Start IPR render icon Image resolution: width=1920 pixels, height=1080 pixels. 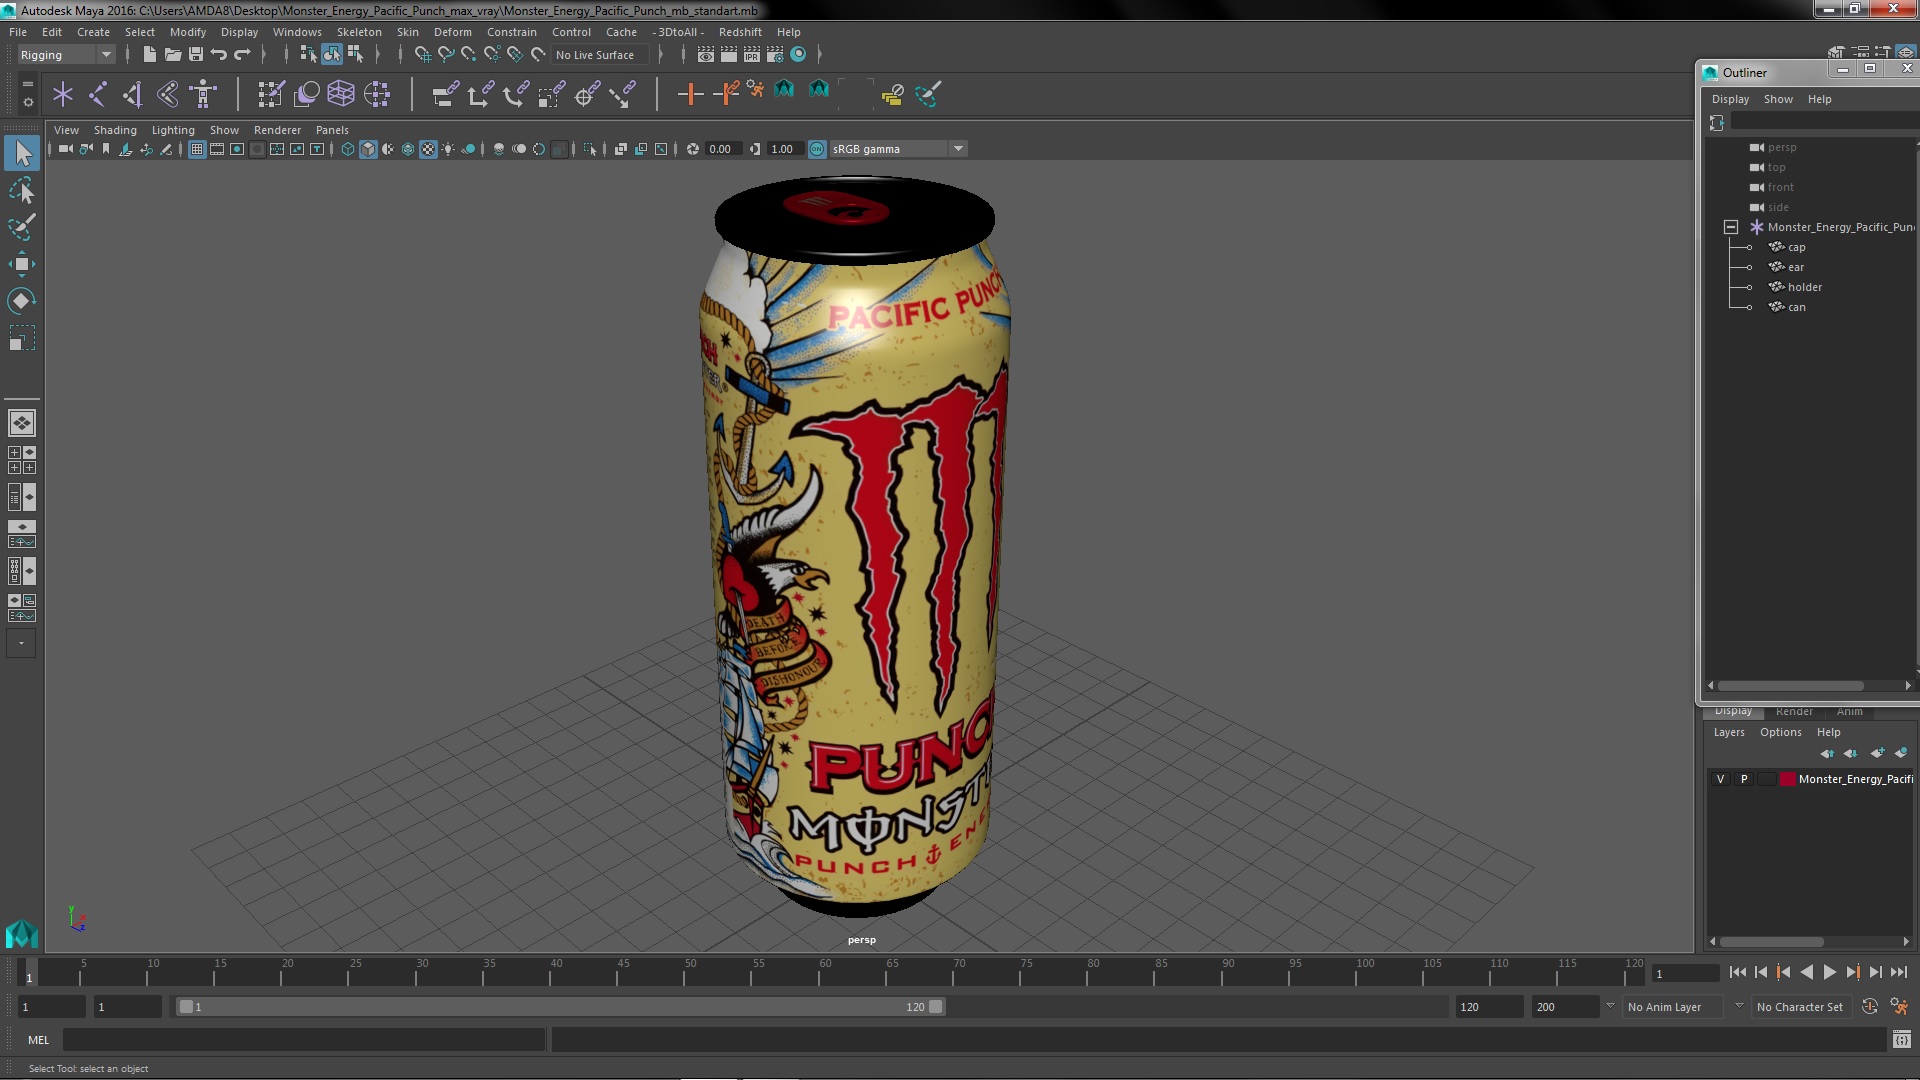pos(752,54)
